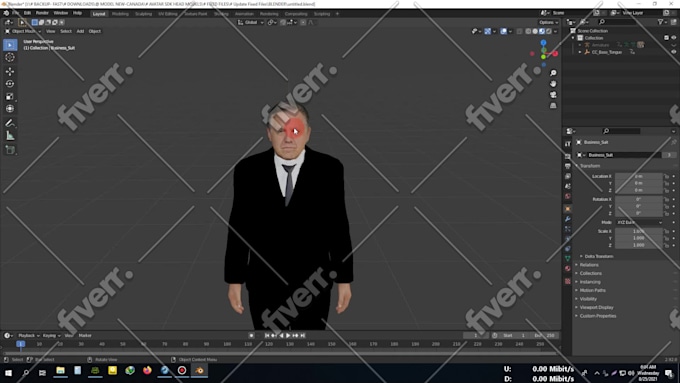Image resolution: width=680 pixels, height=383 pixels.
Task: Open the Texture properties checker tab
Action: pyautogui.click(x=568, y=281)
